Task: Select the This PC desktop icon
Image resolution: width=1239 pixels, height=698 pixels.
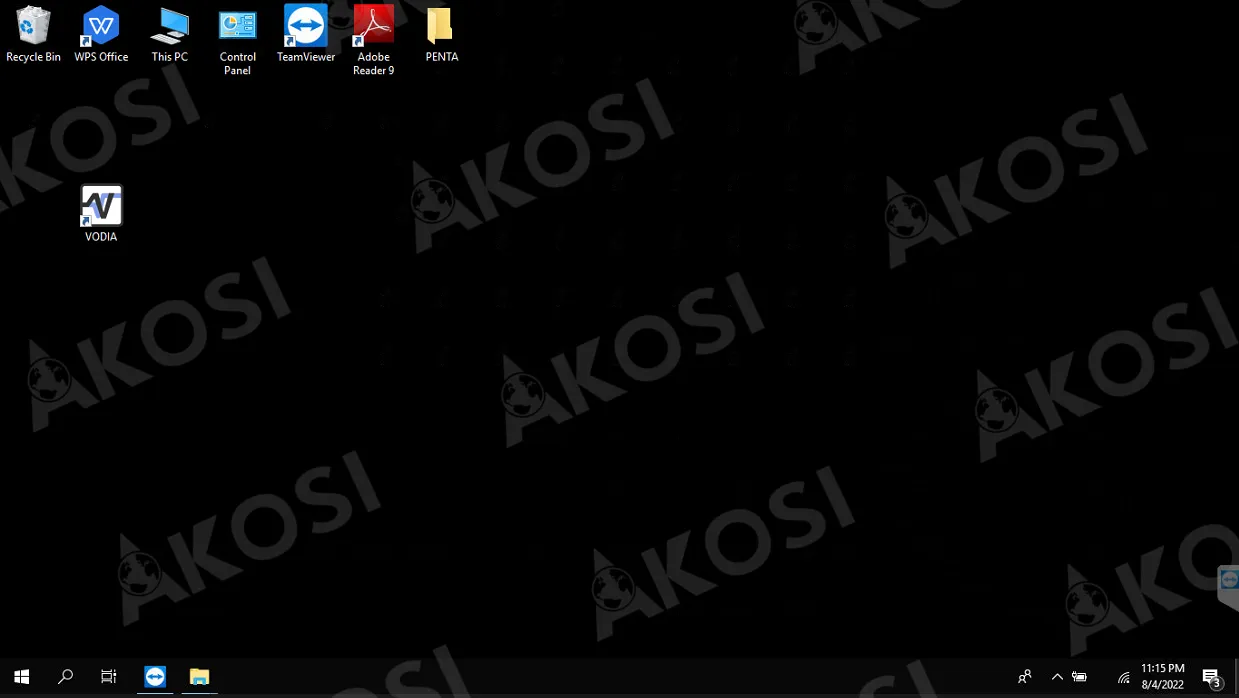Action: click(169, 35)
